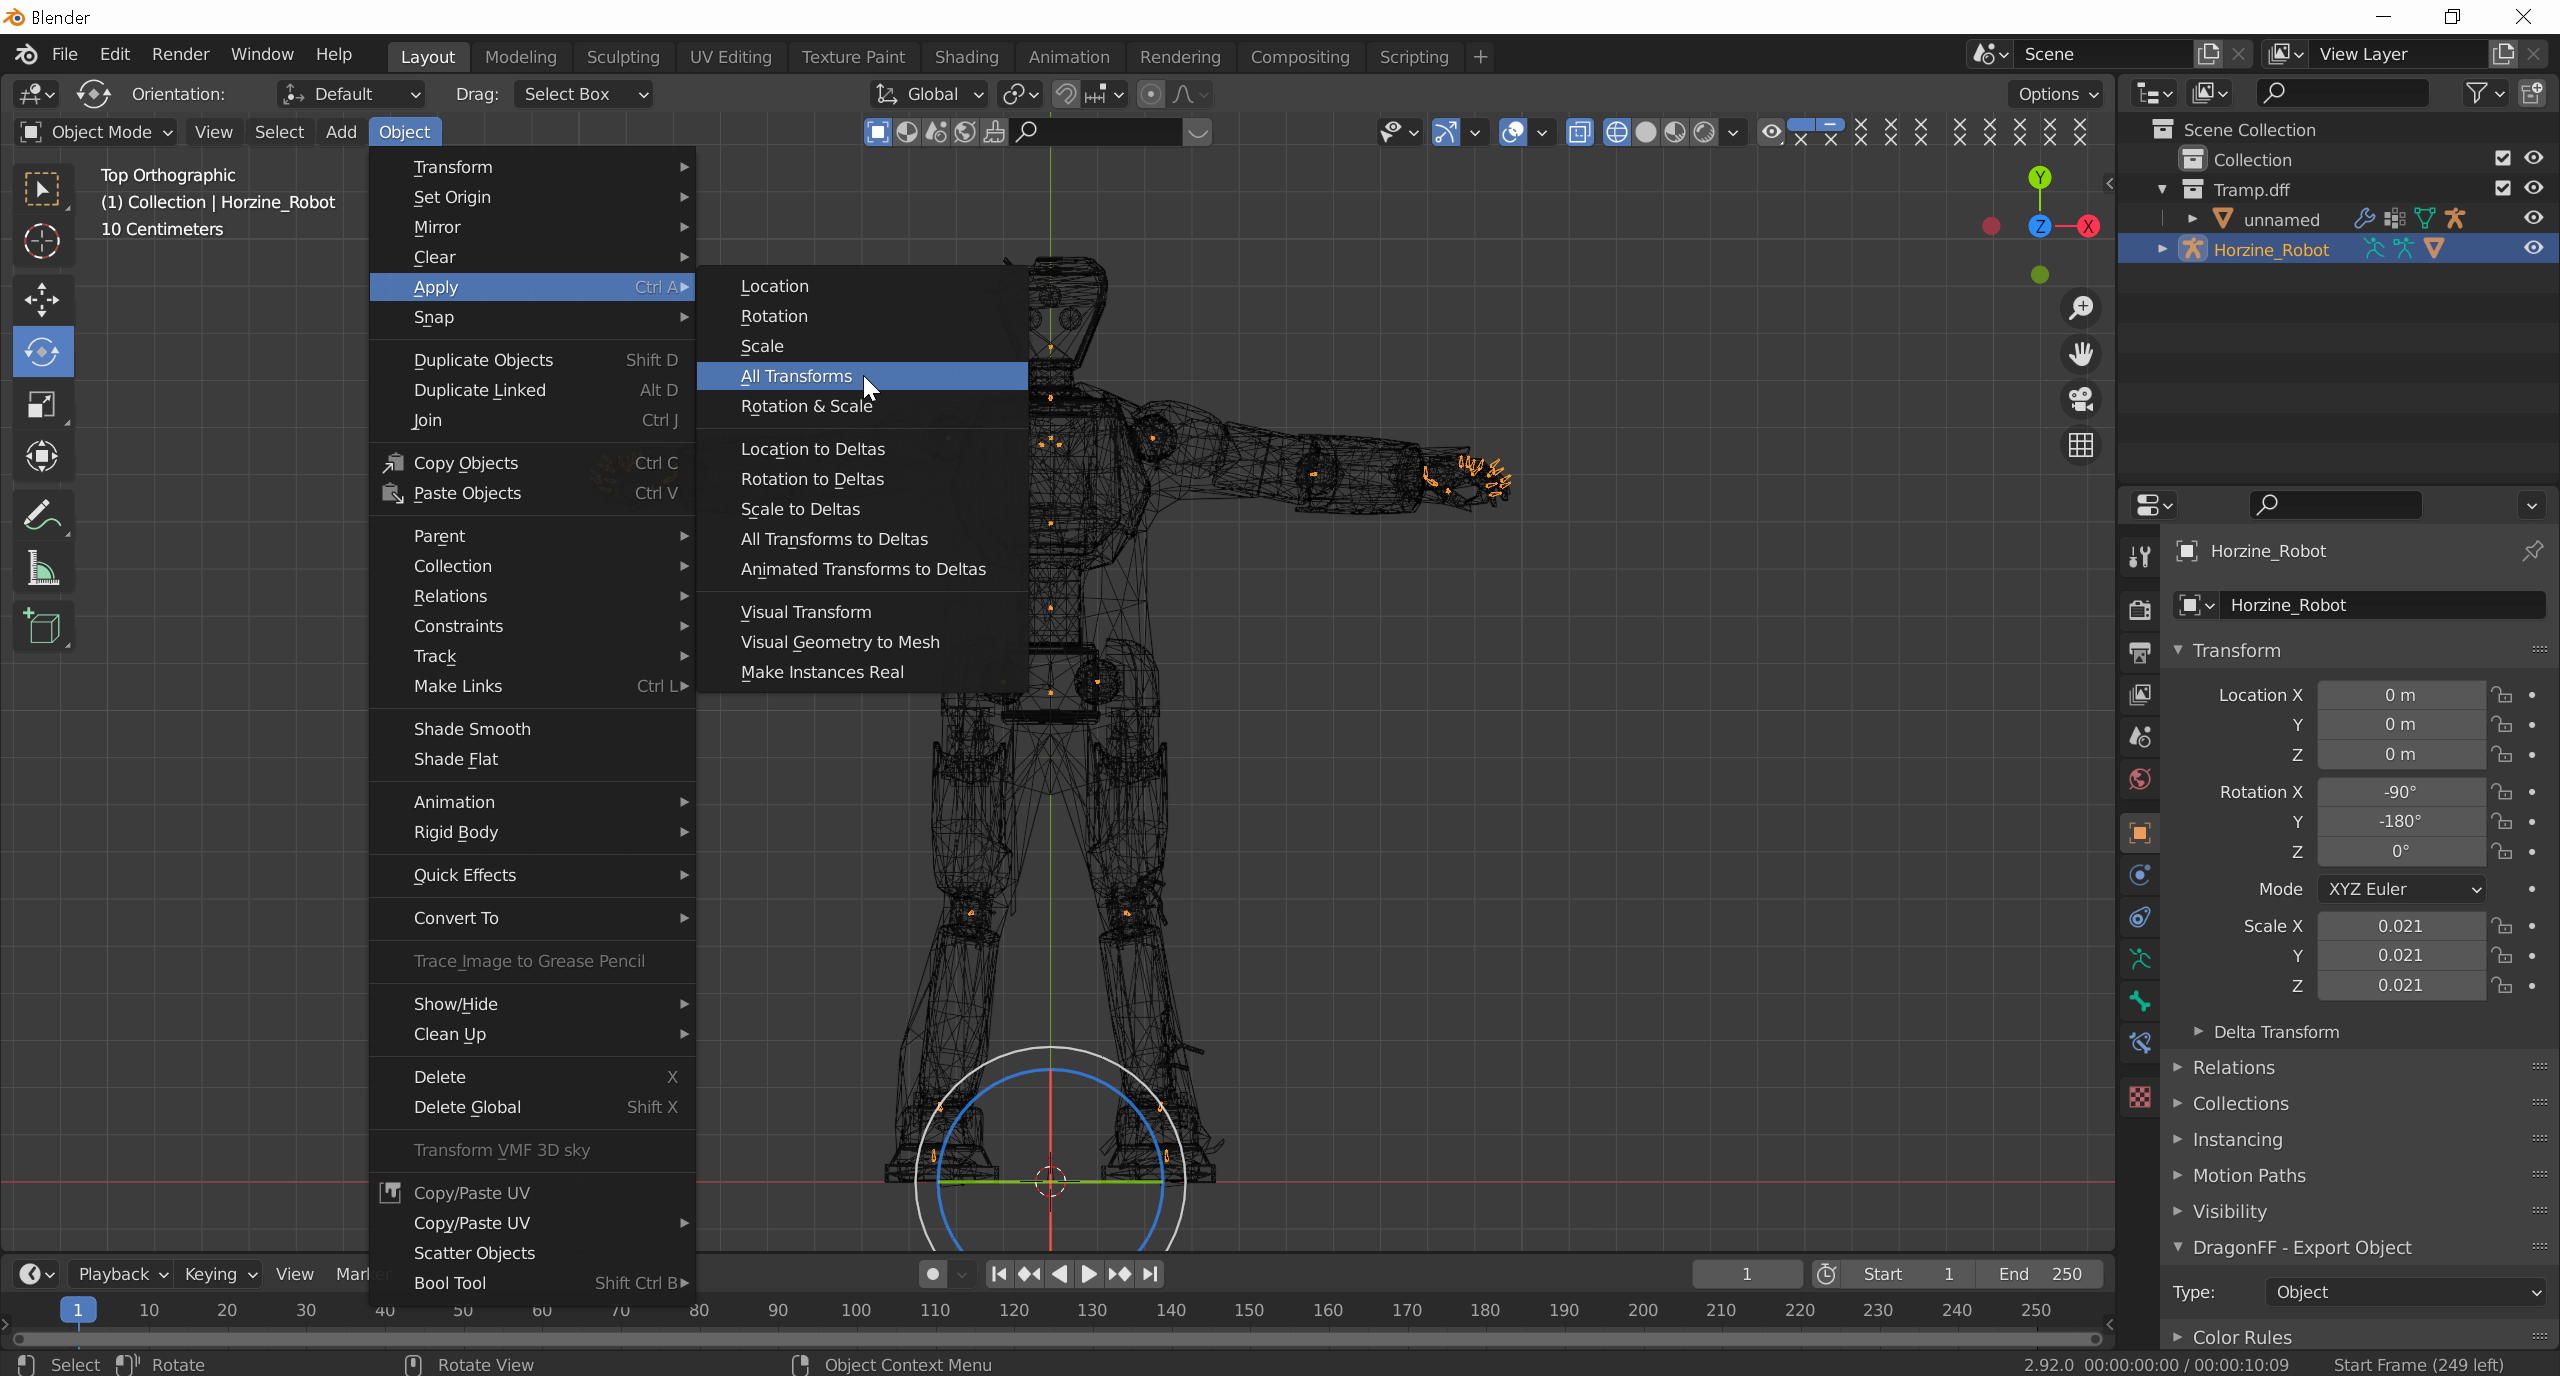
Task: Click the Scale X value field
Action: (x=2400, y=926)
